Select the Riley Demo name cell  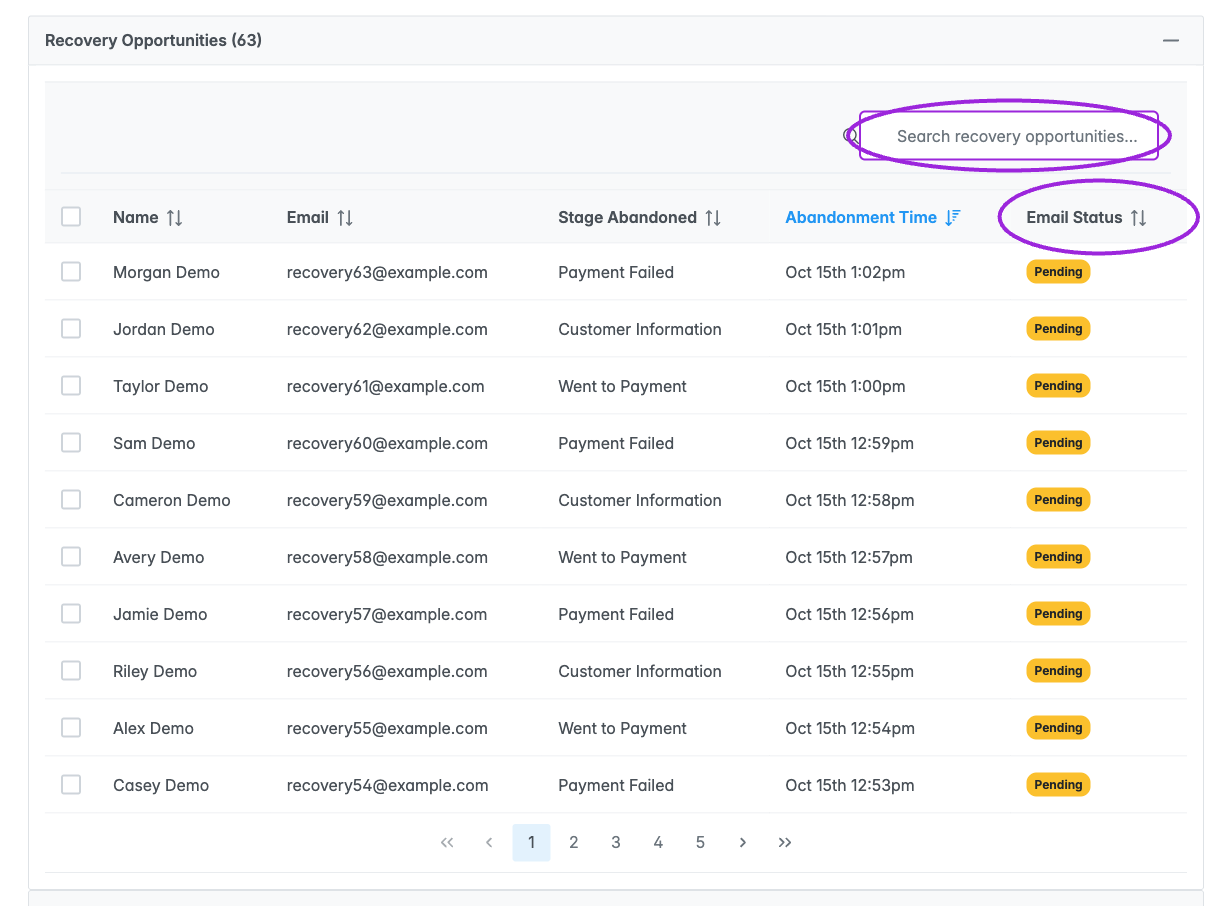(x=155, y=671)
